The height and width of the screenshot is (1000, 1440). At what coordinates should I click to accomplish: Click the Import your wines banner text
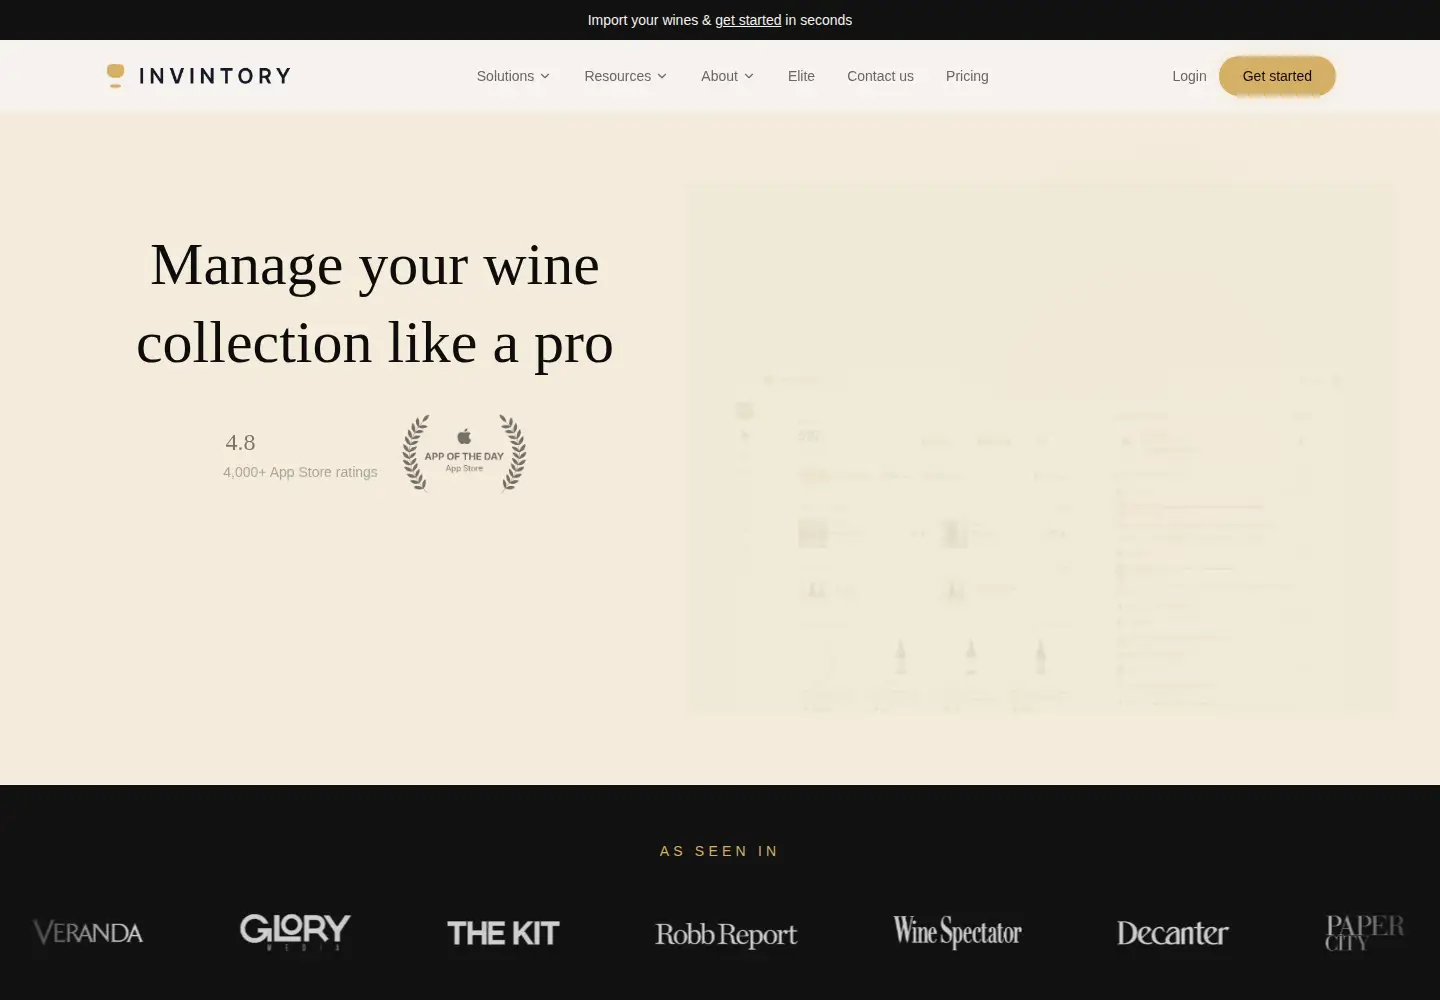pyautogui.click(x=720, y=20)
